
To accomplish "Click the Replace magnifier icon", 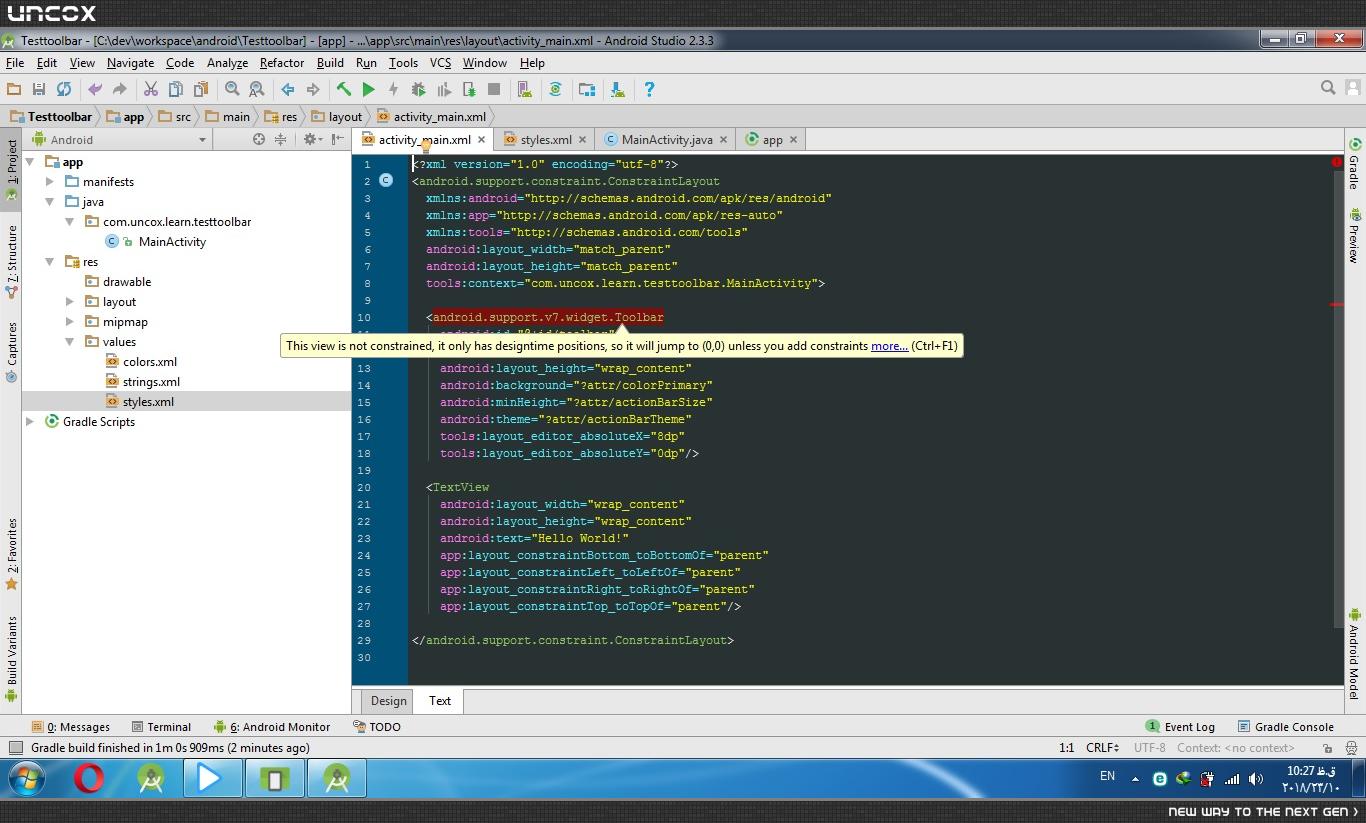I will [256, 89].
